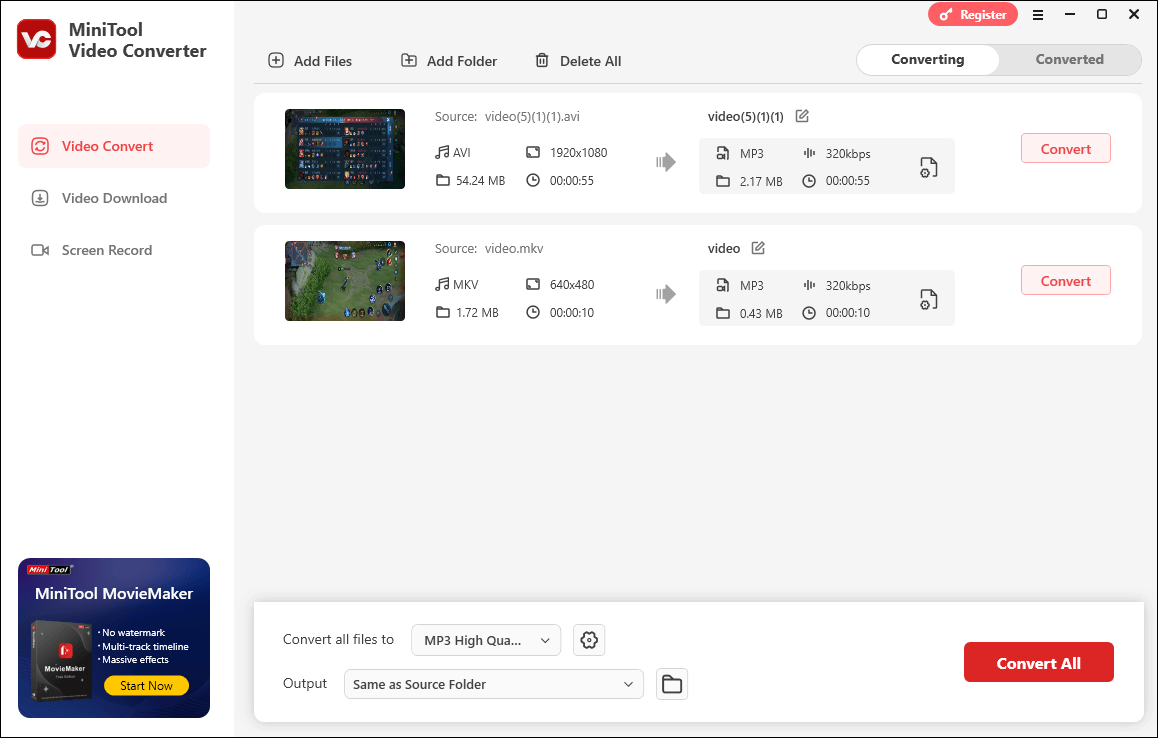Click the first row MP3 target icon
The image size is (1158, 738).
tap(723, 154)
